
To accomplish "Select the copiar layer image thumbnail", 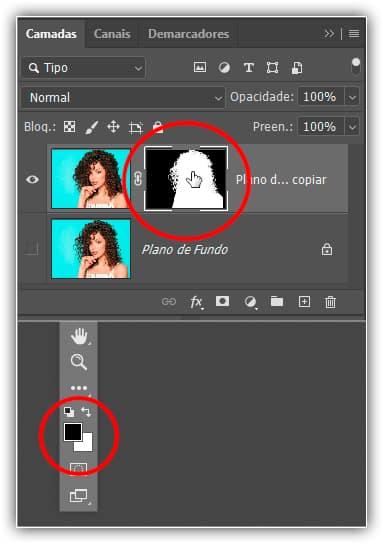I will point(91,179).
